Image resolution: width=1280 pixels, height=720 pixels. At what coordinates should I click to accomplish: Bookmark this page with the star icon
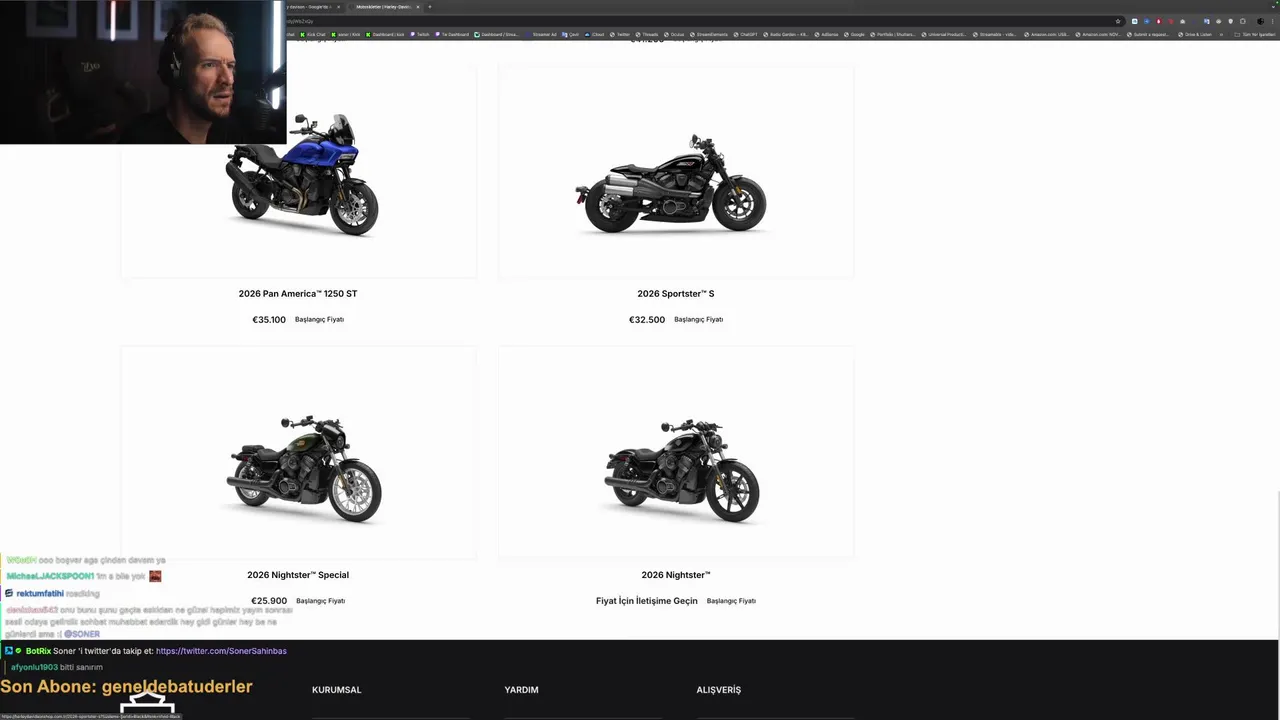tap(1118, 21)
